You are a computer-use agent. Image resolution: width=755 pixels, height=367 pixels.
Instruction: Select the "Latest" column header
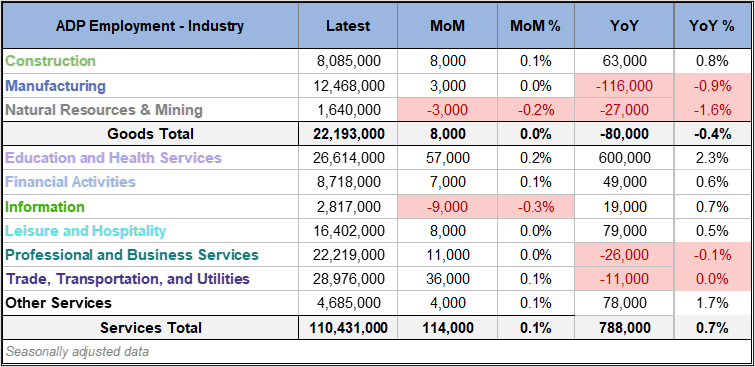pyautogui.click(x=348, y=26)
